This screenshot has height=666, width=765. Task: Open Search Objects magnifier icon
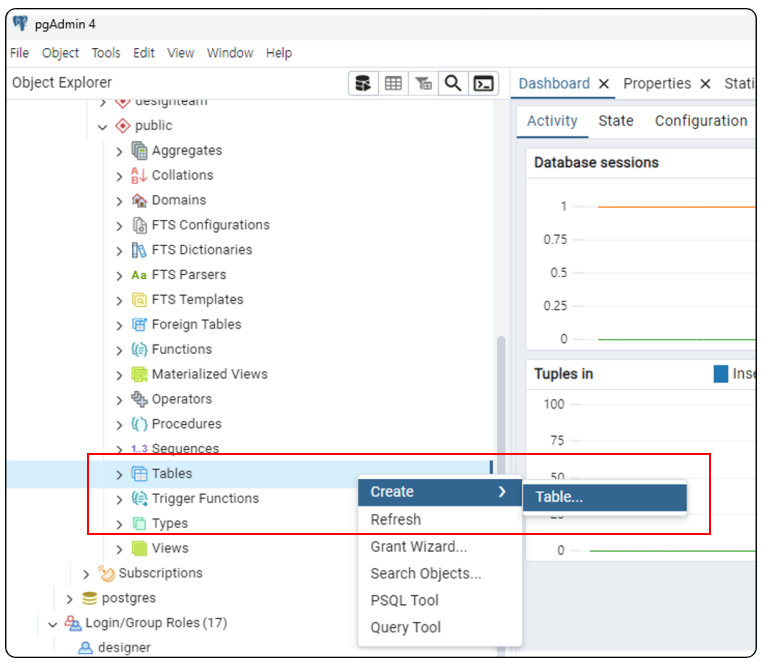tap(453, 83)
